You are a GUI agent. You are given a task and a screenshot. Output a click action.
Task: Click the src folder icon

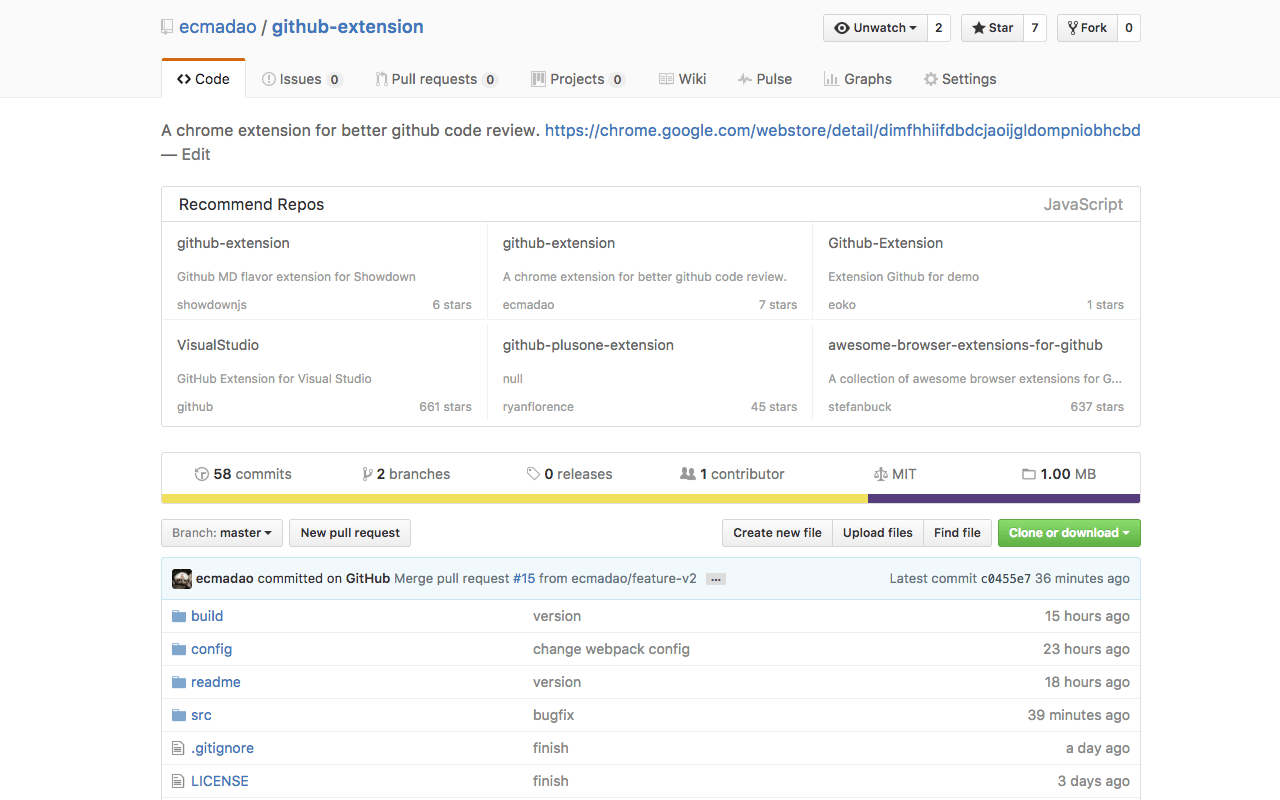(179, 715)
